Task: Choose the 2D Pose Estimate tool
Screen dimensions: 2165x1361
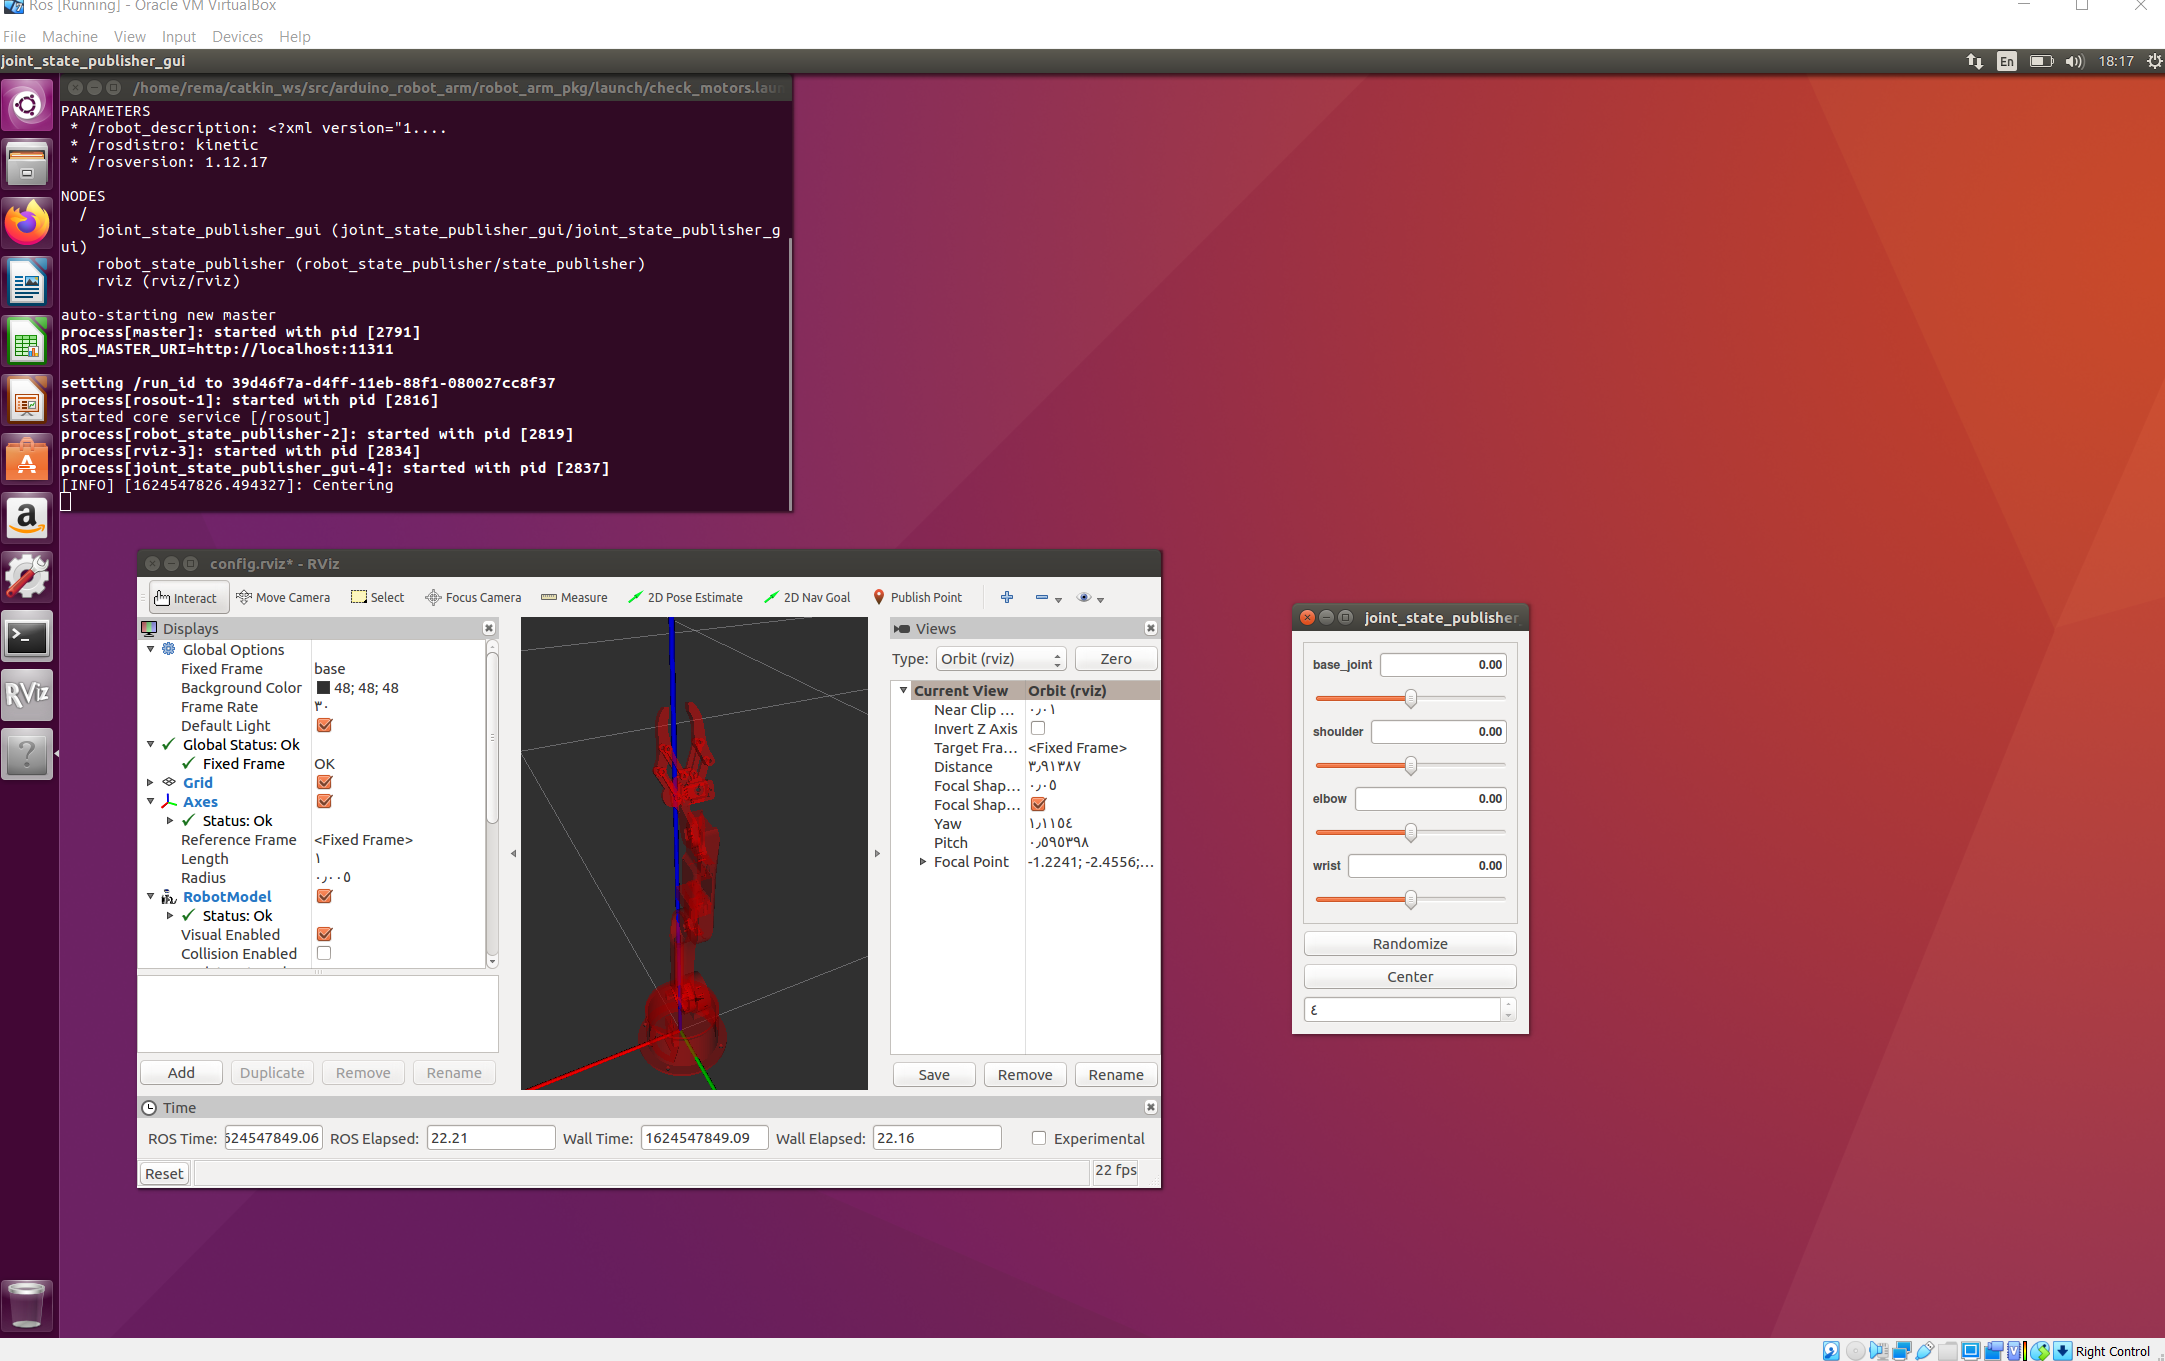Action: click(x=685, y=597)
